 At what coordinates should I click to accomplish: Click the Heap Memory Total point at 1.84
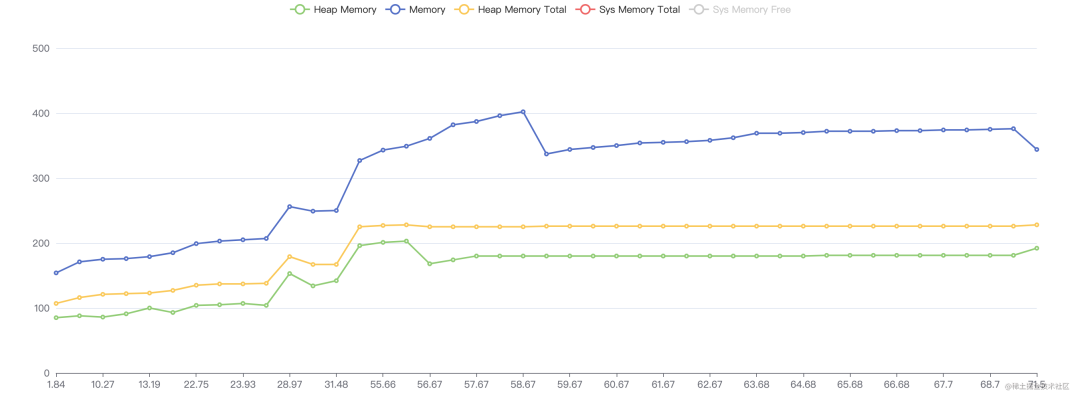point(56,304)
